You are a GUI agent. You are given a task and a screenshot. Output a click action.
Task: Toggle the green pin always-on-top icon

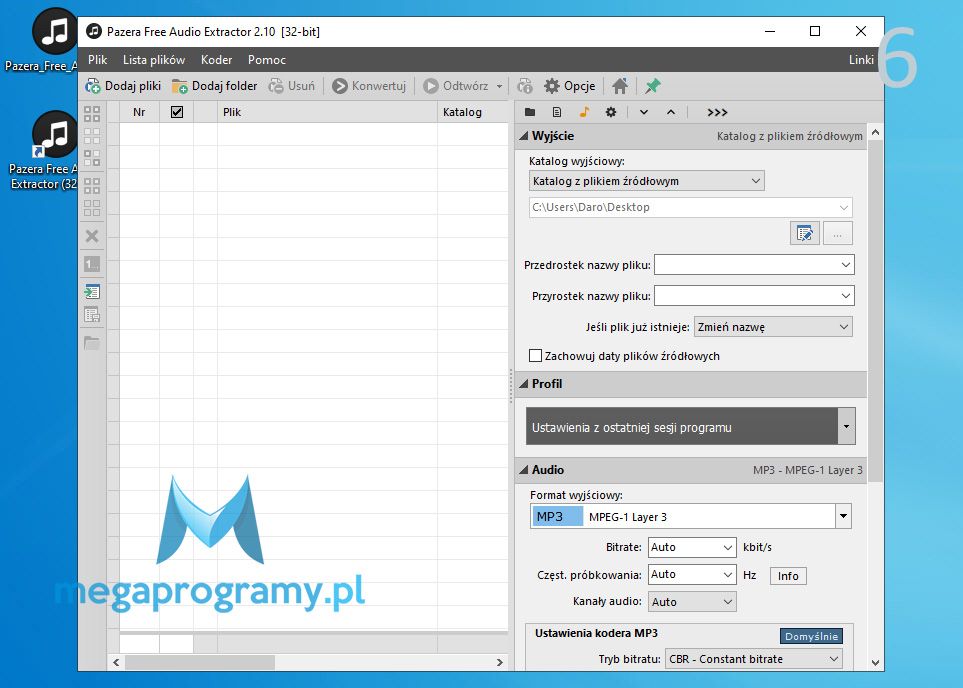click(652, 86)
